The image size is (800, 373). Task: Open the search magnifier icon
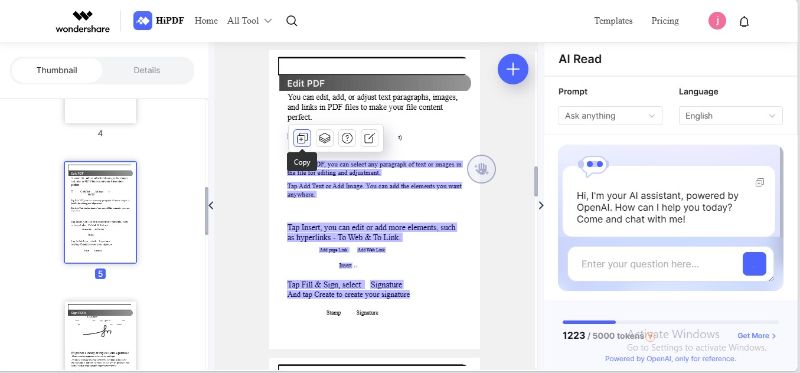coord(292,21)
